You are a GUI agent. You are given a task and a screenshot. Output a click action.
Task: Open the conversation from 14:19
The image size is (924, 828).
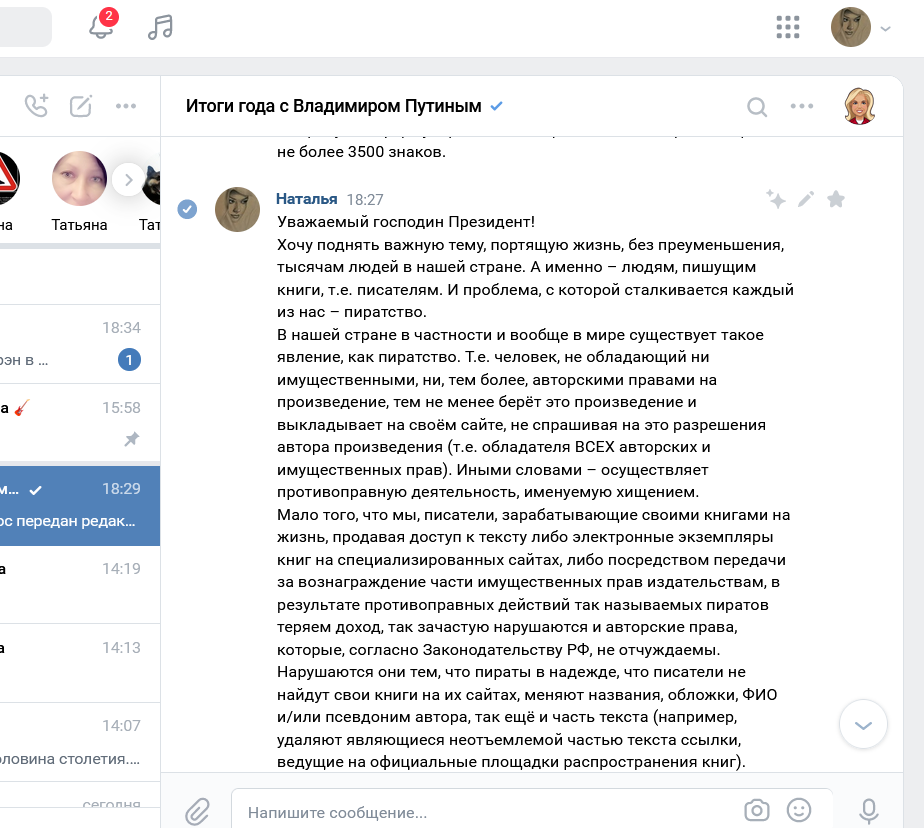coord(80,584)
